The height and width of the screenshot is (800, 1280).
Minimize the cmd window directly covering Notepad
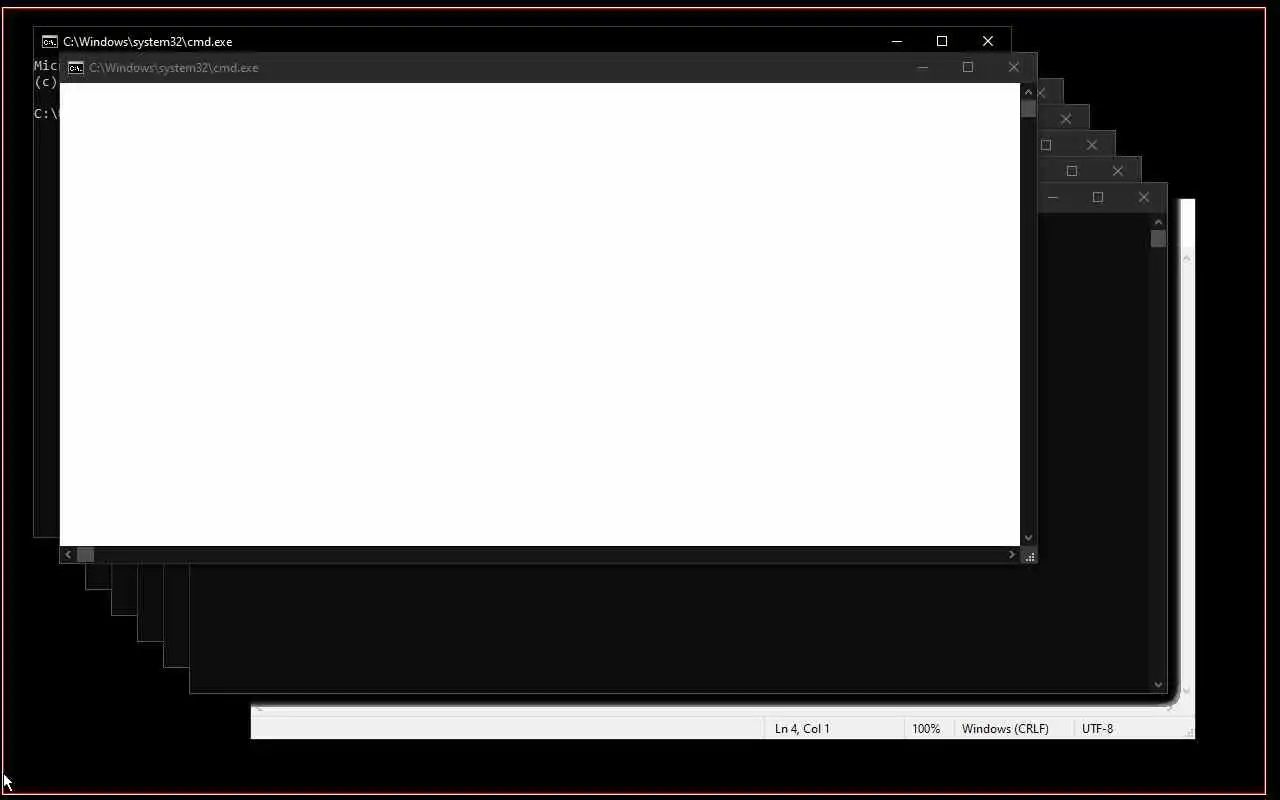pyautogui.click(x=1052, y=198)
